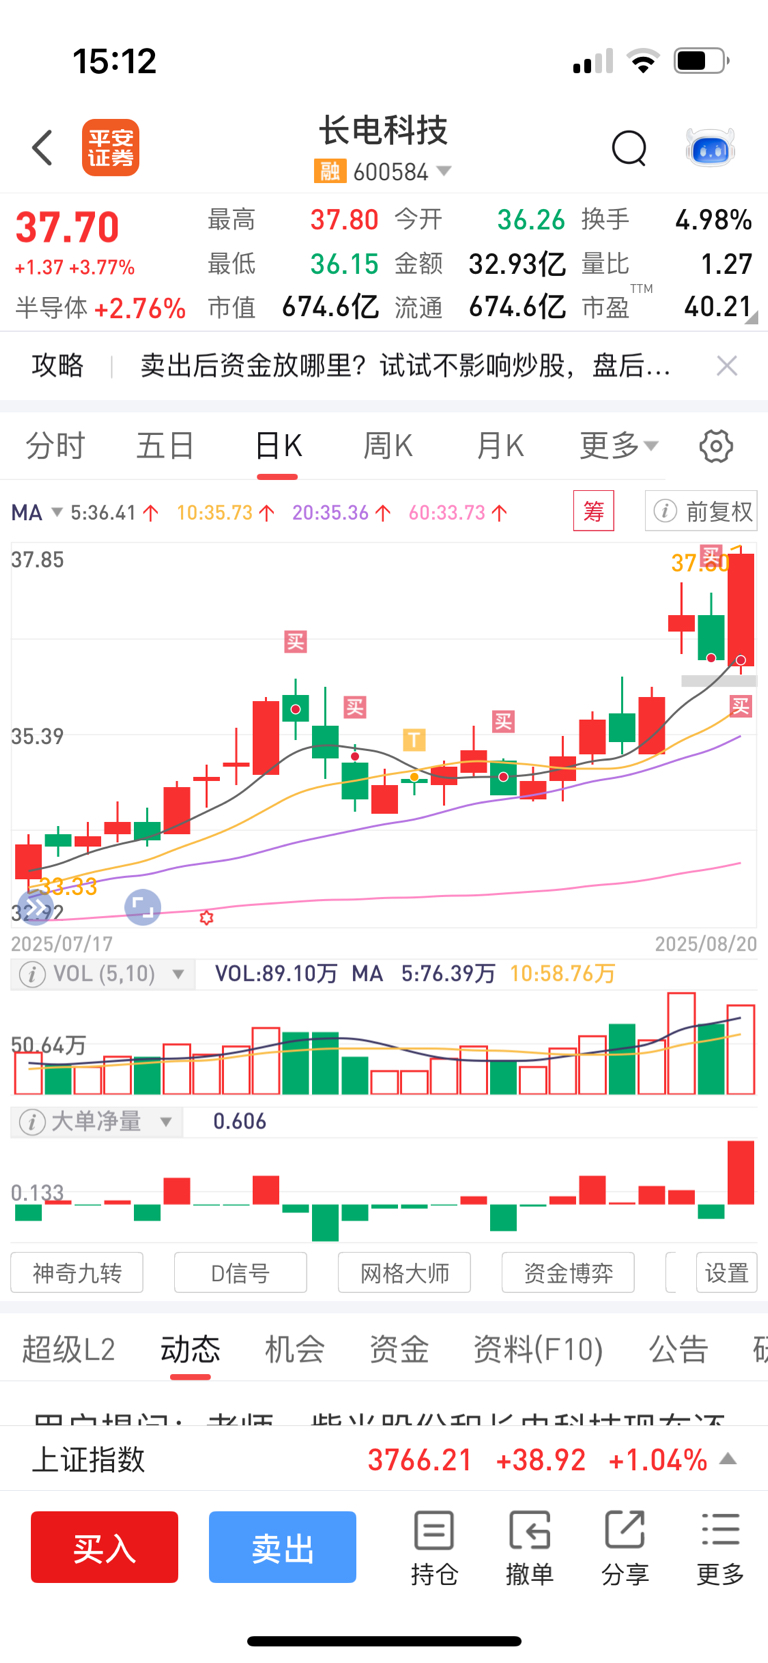The width and height of the screenshot is (768, 1663).
Task: Tap the 半导体 sector +2.76% link
Action: click(x=100, y=308)
